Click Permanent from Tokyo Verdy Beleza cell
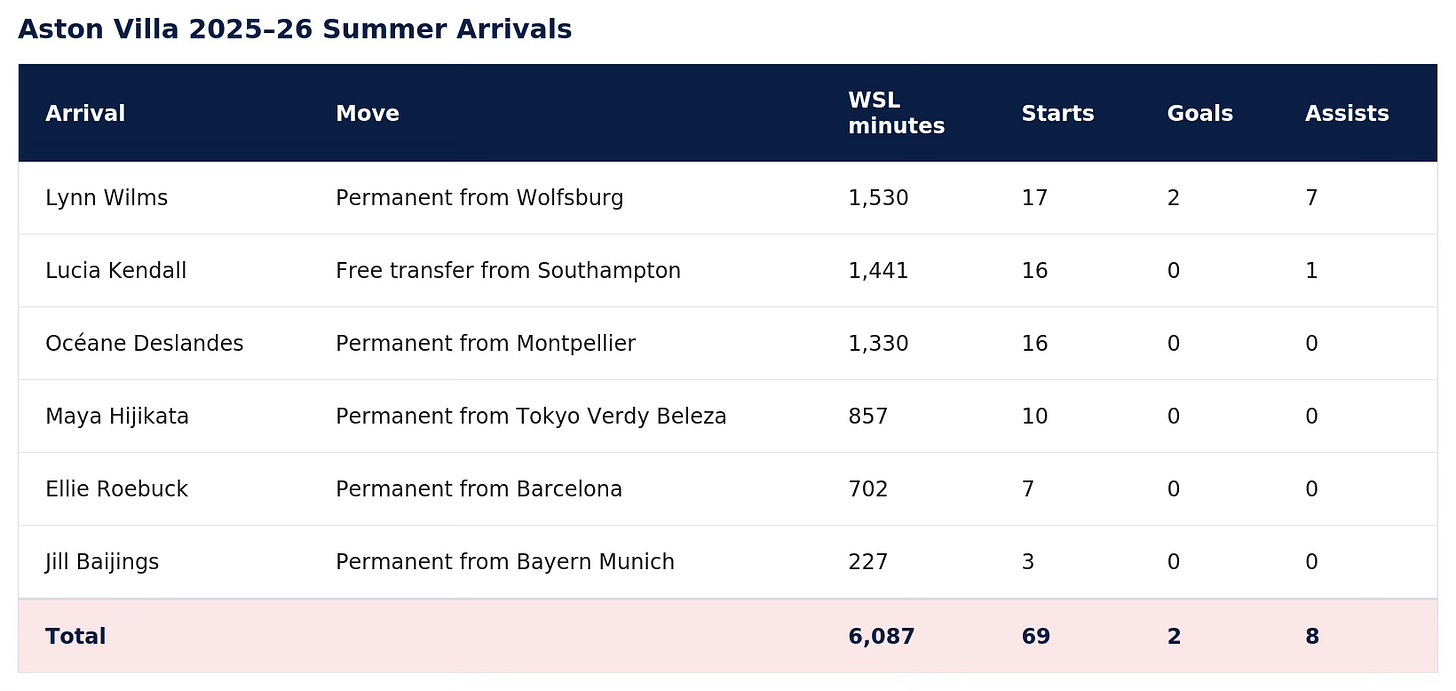Viewport: 1456px width, 691px height. pos(531,417)
